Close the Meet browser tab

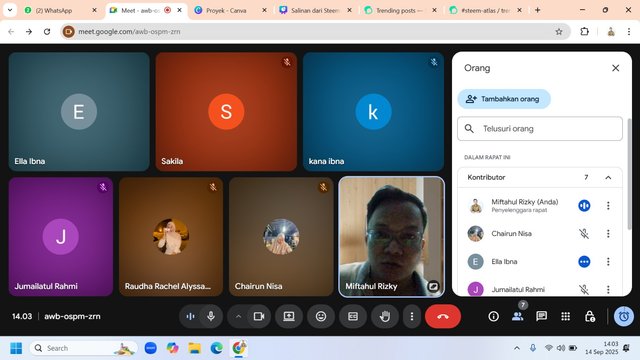(x=180, y=10)
